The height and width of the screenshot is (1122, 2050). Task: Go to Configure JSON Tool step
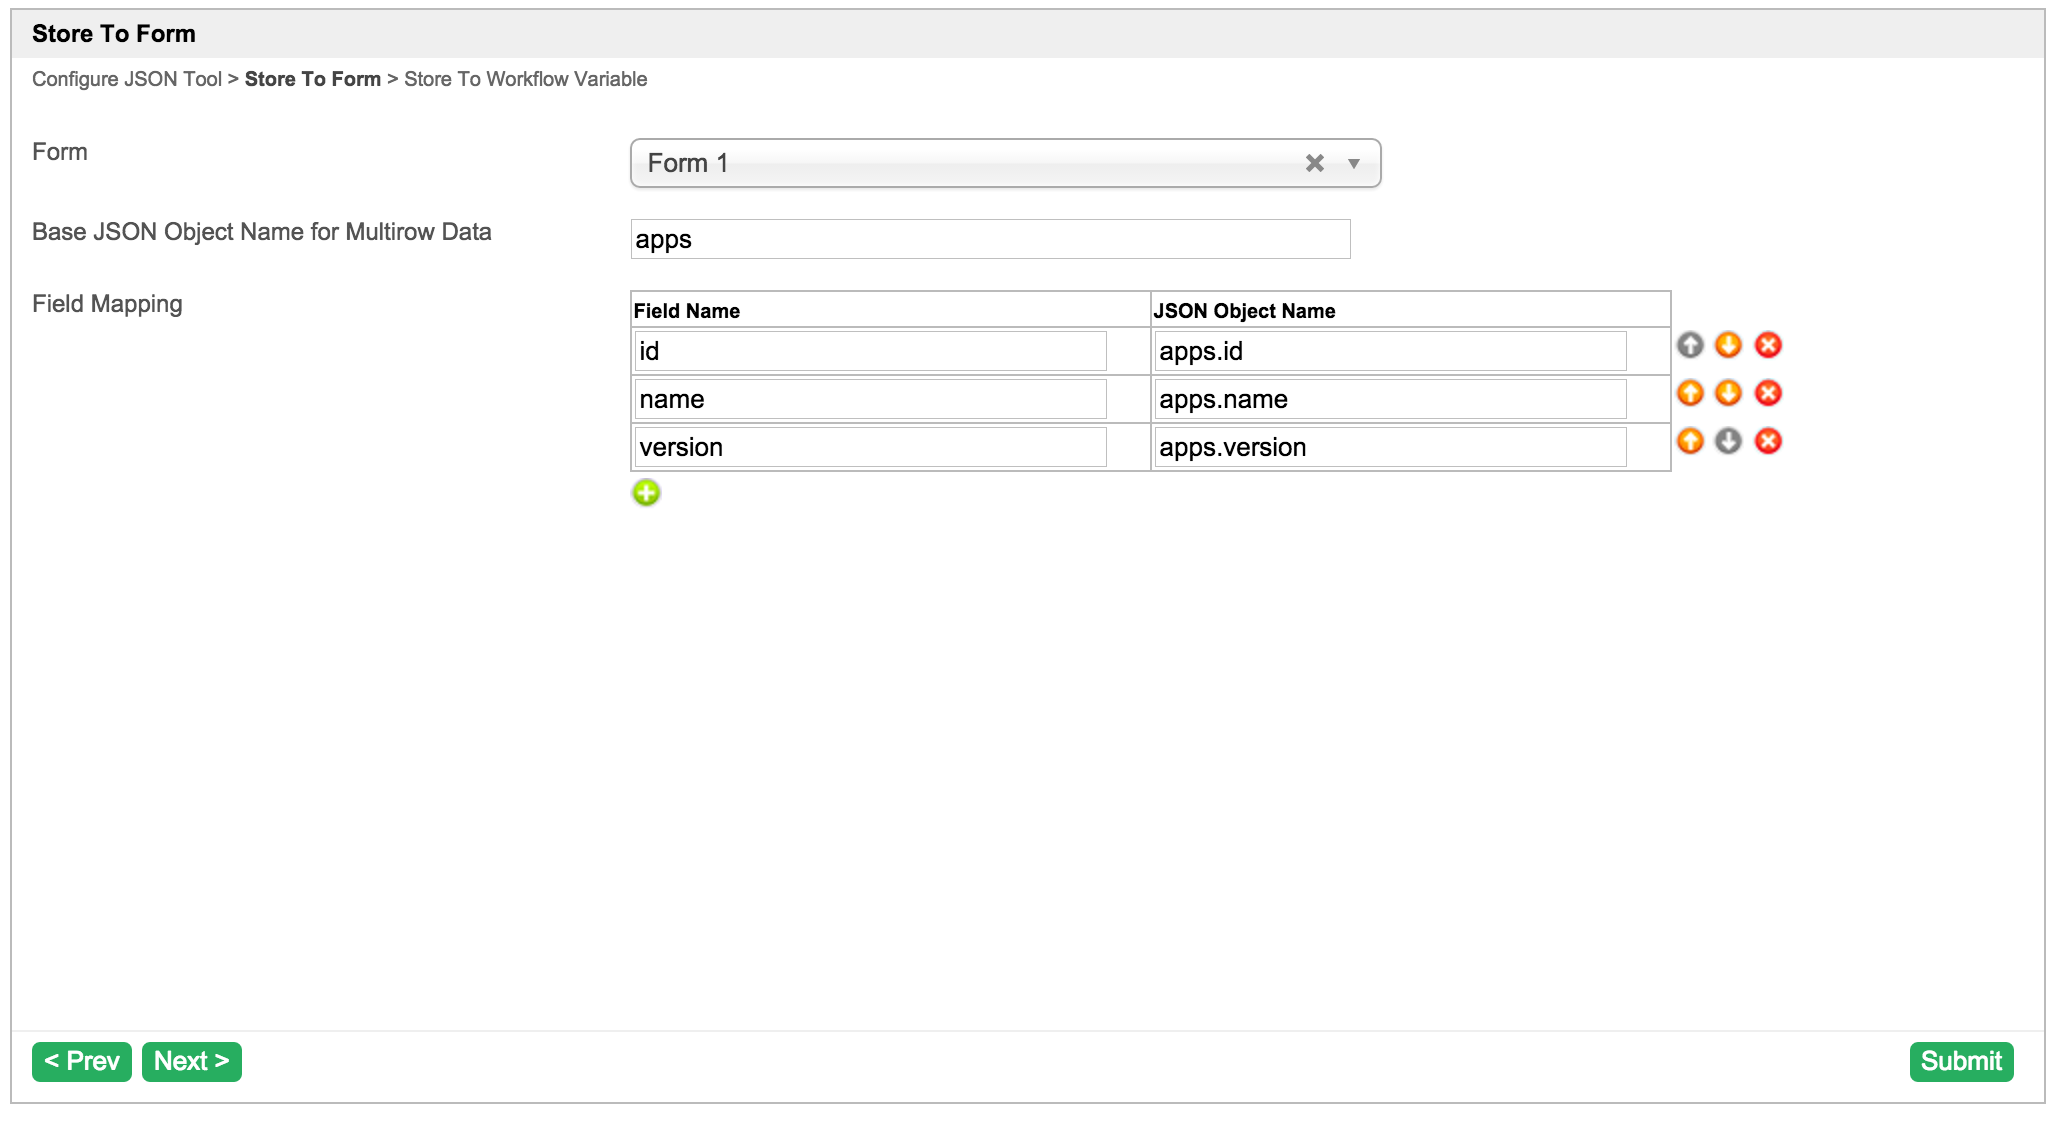click(x=127, y=79)
